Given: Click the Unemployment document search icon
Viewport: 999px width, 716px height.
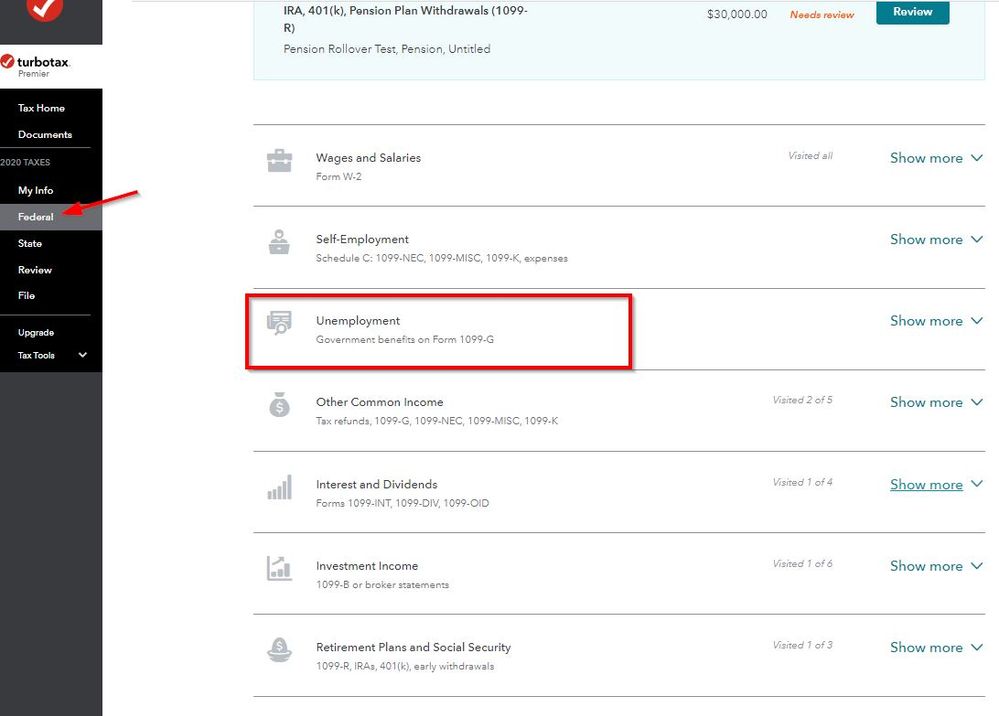Looking at the screenshot, I should [x=279, y=323].
